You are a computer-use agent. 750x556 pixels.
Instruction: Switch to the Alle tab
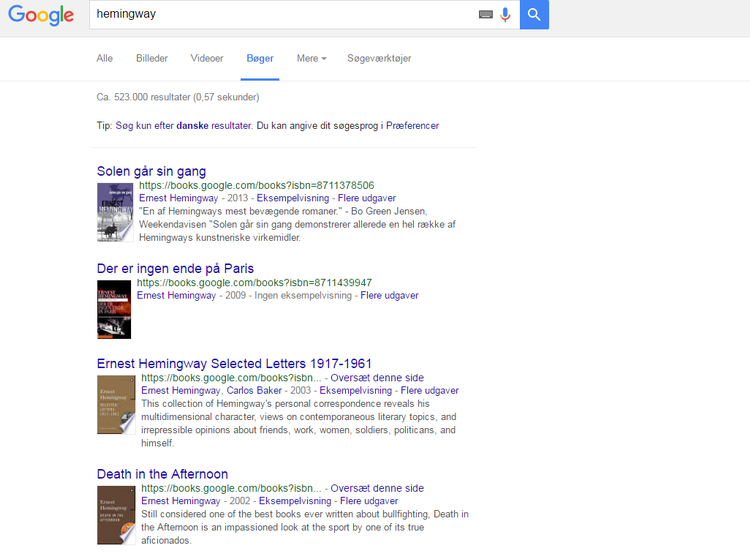coord(105,58)
